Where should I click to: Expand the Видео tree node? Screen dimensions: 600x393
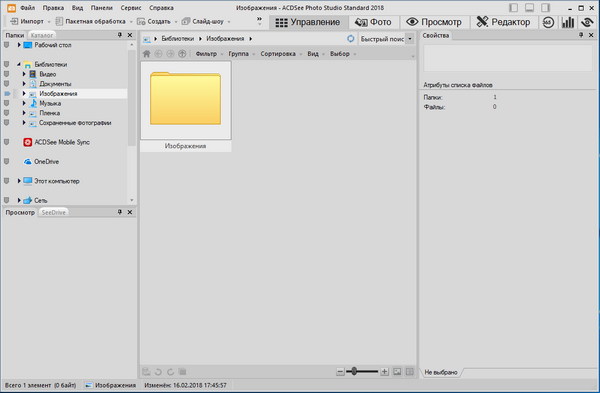click(x=24, y=74)
